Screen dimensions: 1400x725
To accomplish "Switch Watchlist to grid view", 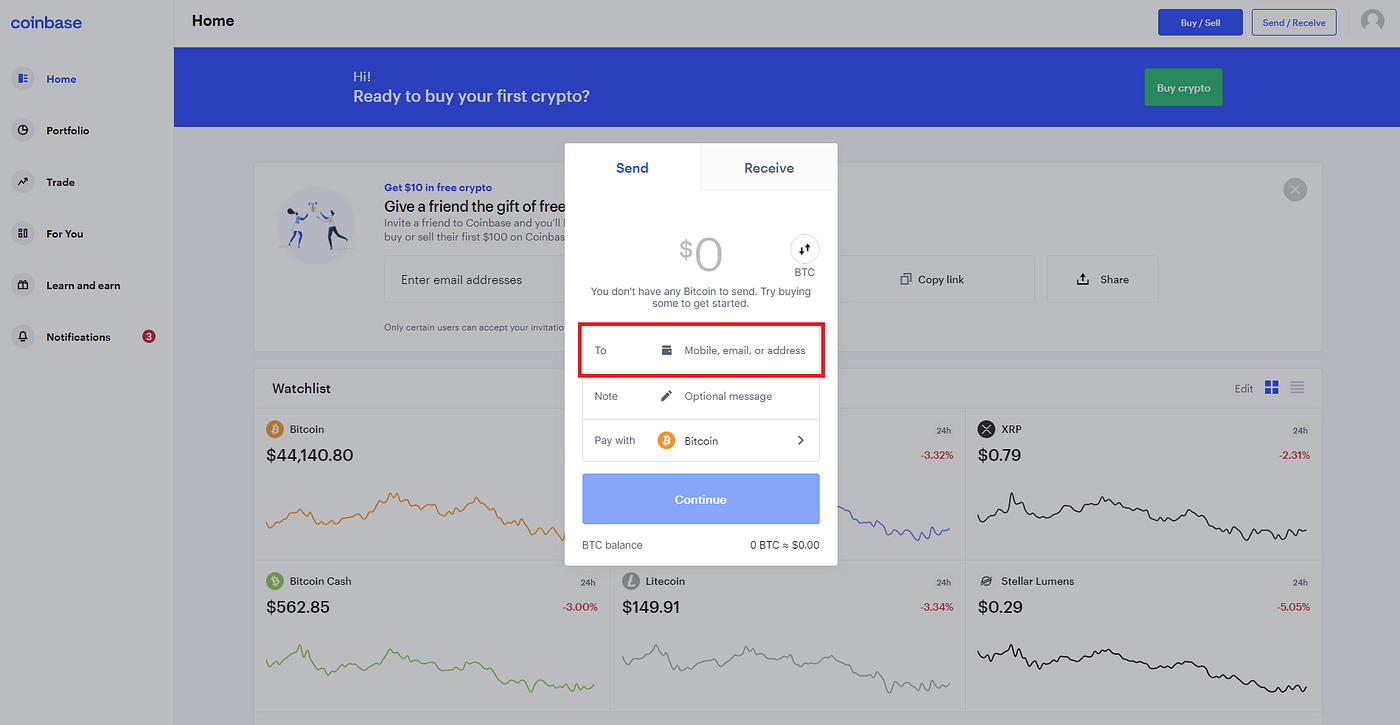I will coord(1272,388).
